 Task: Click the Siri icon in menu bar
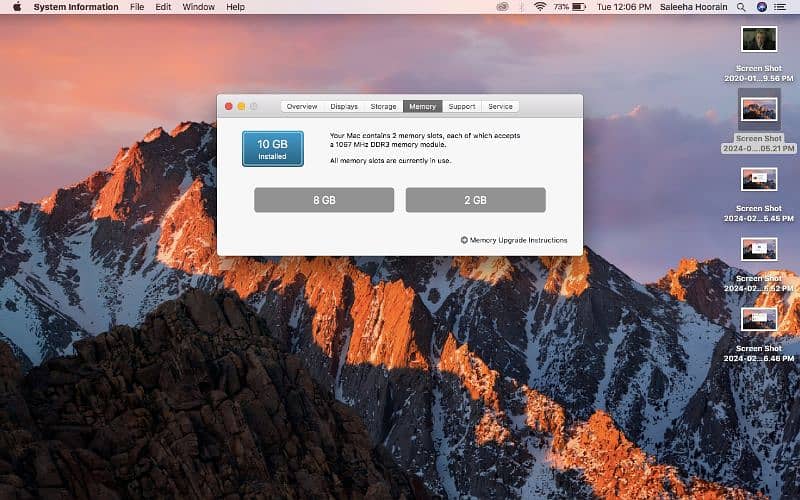763,7
